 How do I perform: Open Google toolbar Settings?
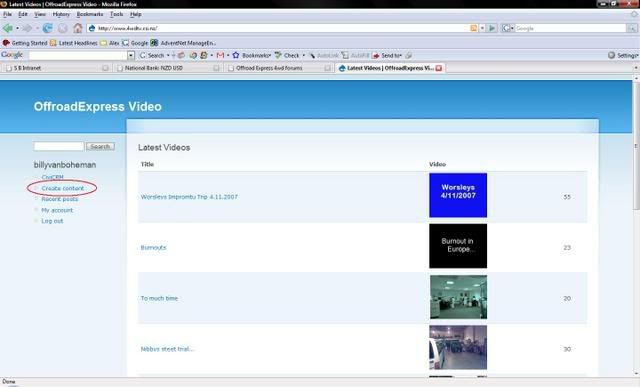point(622,55)
